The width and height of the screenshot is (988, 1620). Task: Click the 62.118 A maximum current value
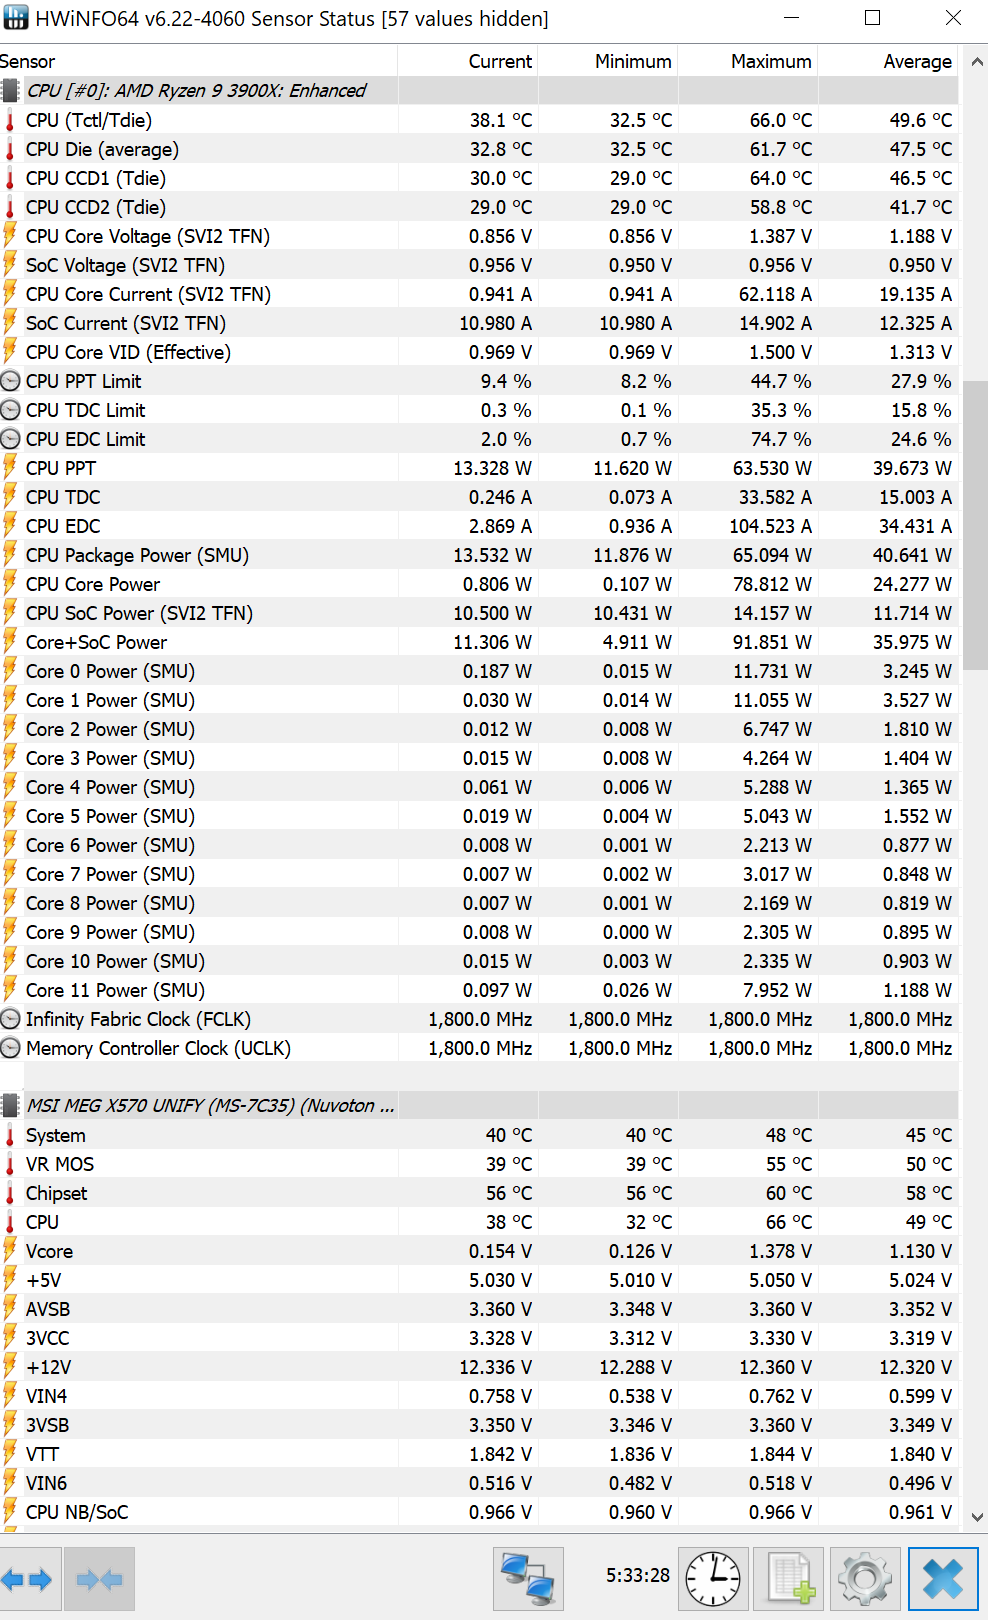[775, 294]
